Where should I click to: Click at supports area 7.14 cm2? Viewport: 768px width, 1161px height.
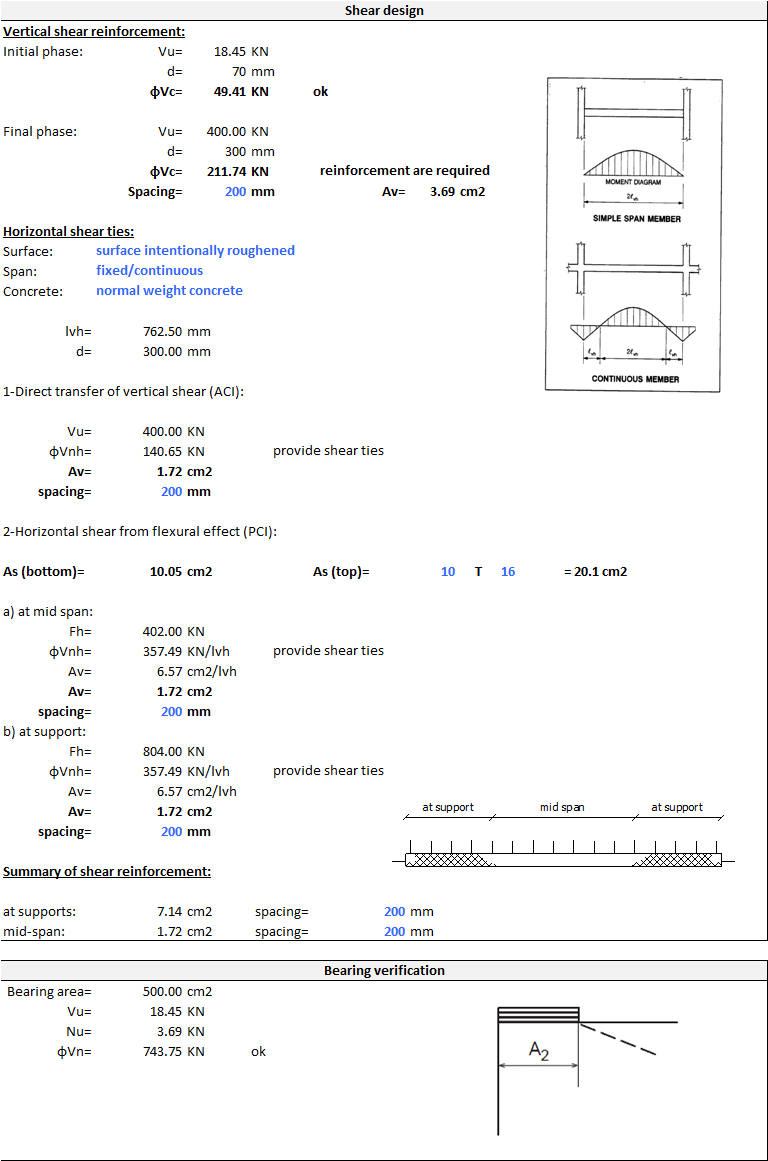coord(184,911)
